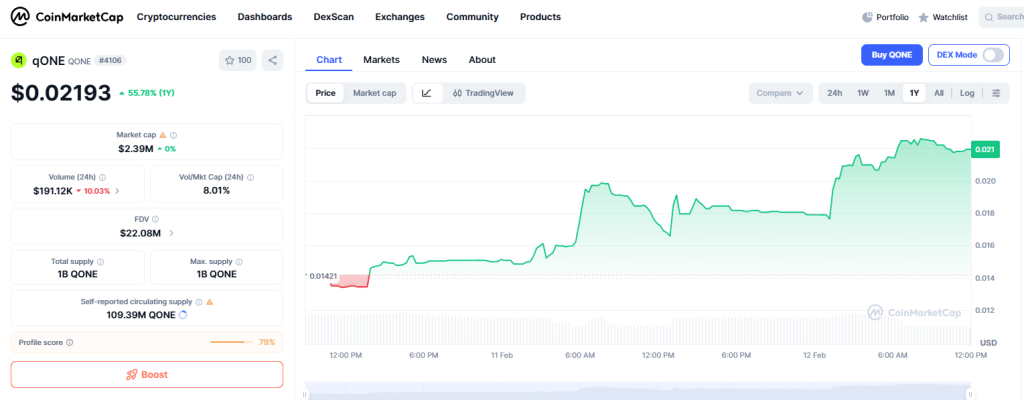Toggle DEX Mode switch on
Screen dimensions: 1024x400
click(993, 55)
